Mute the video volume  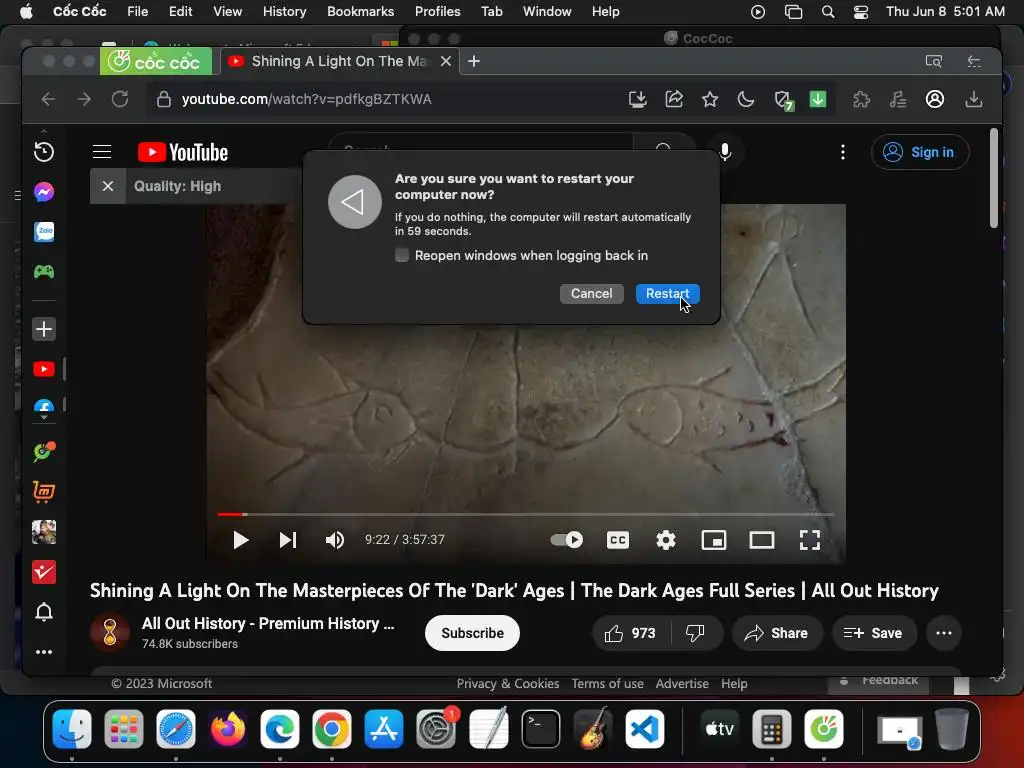(x=335, y=540)
